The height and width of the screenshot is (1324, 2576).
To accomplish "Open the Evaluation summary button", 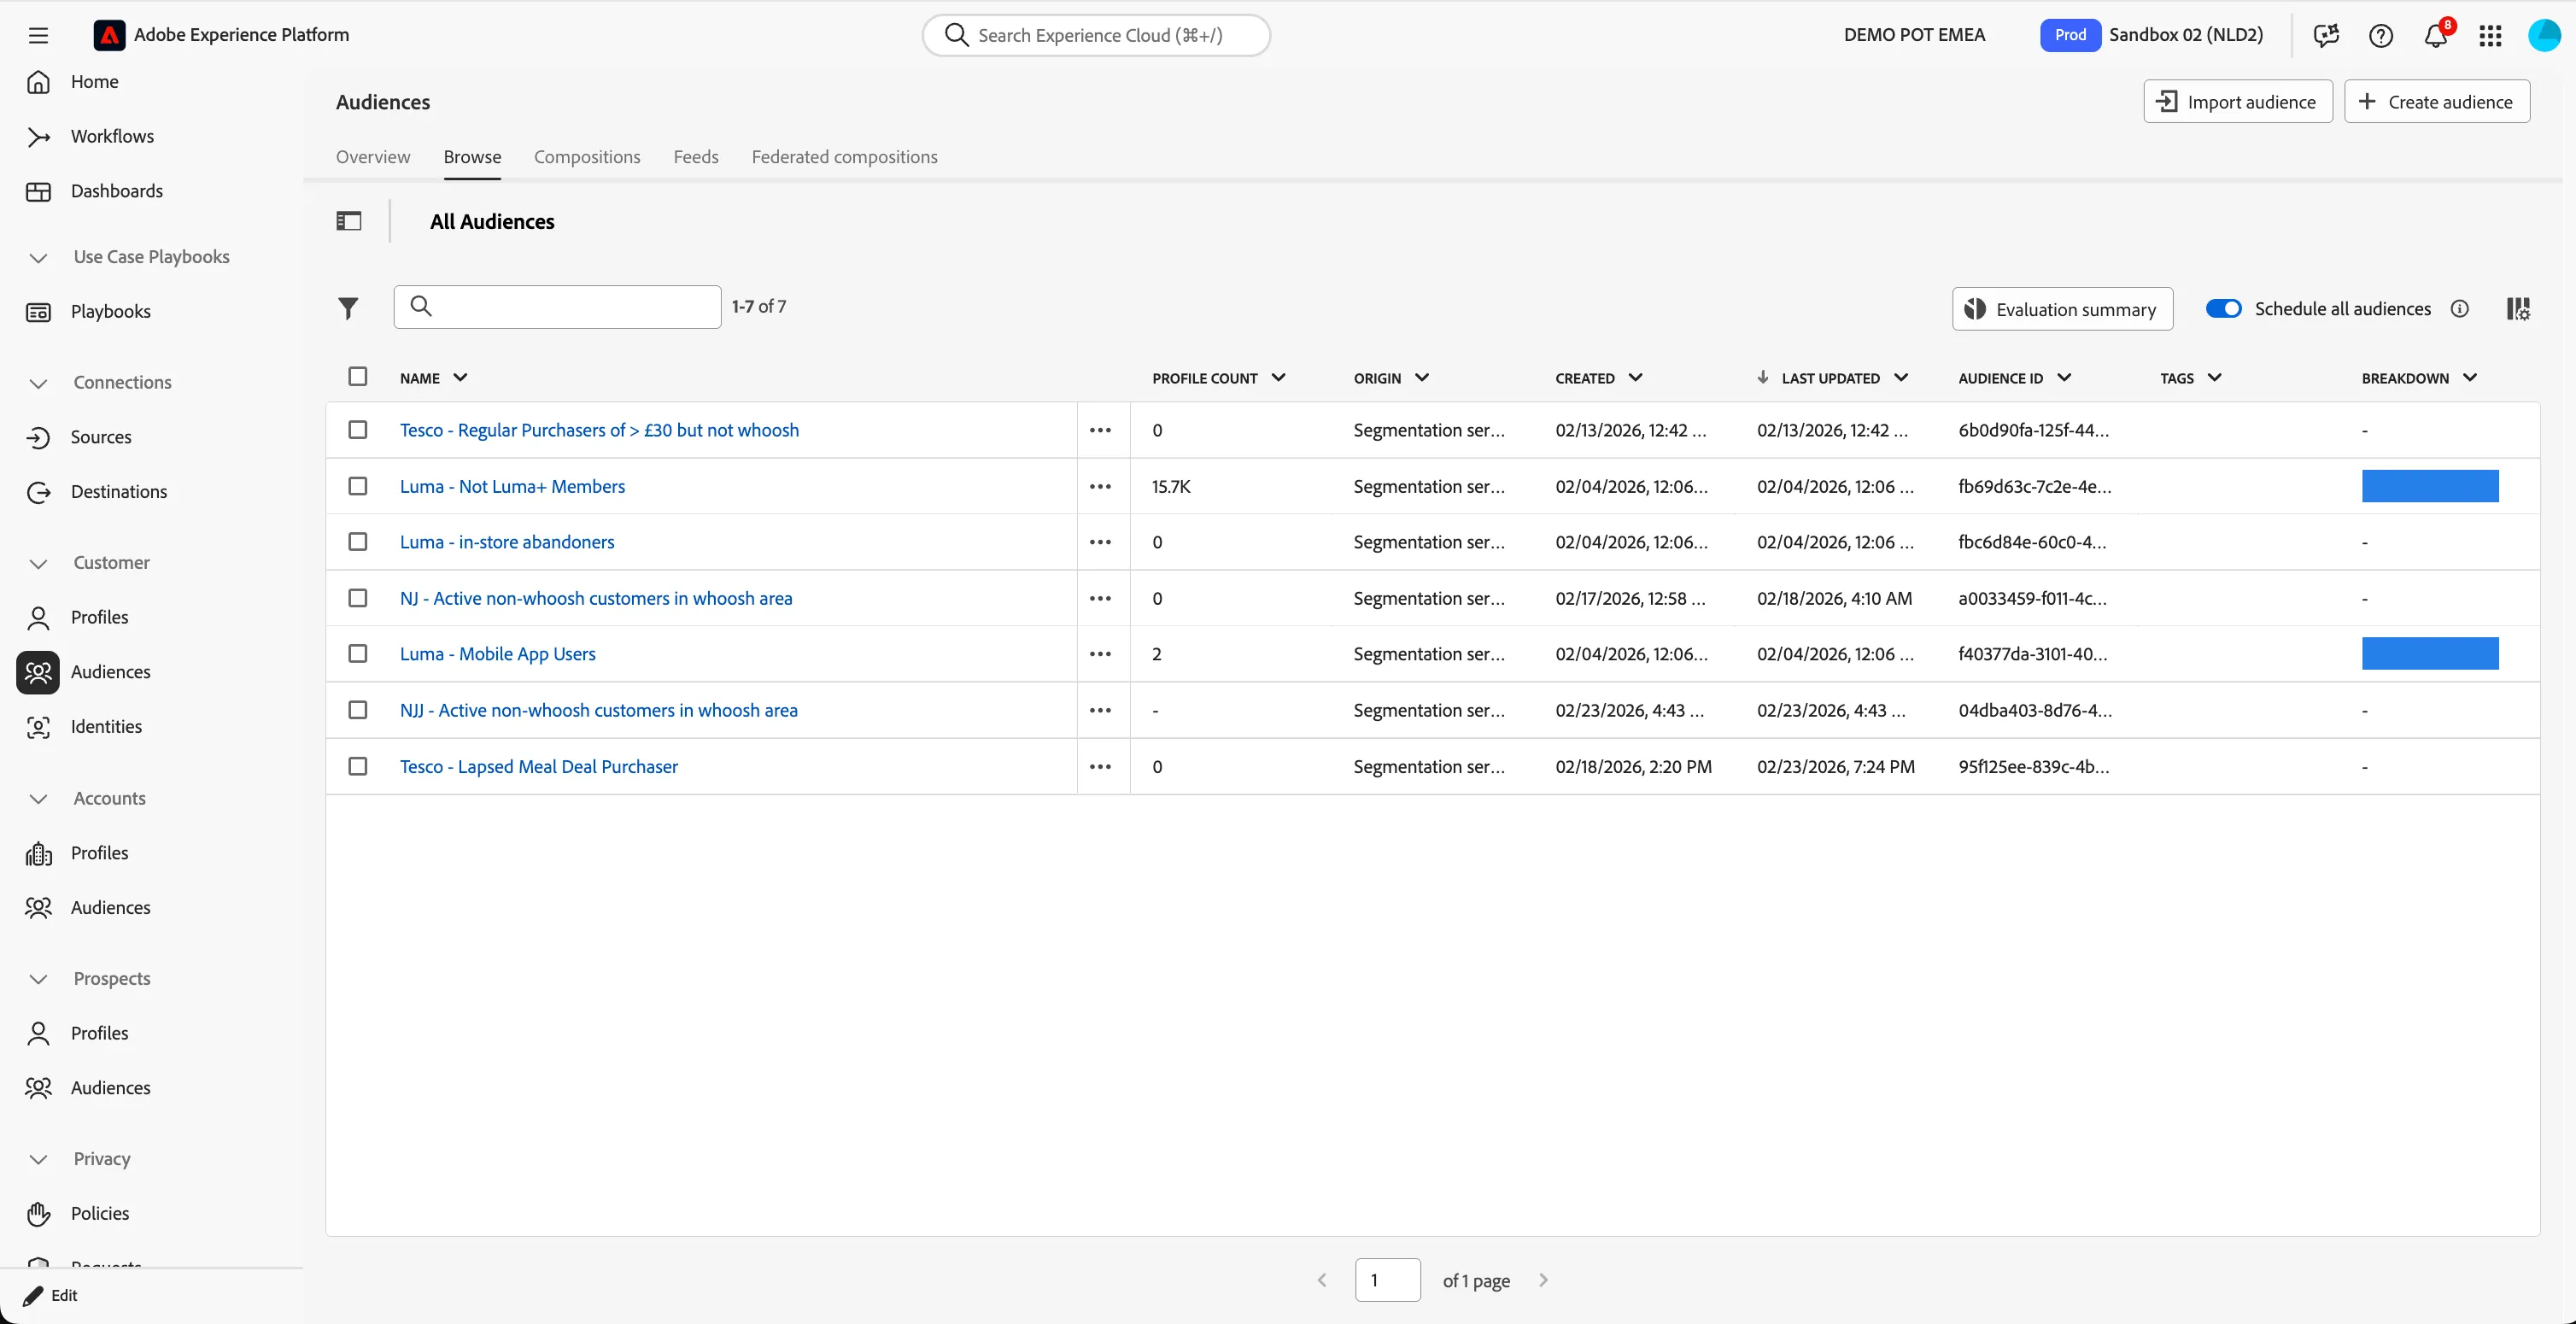I will coord(2062,309).
